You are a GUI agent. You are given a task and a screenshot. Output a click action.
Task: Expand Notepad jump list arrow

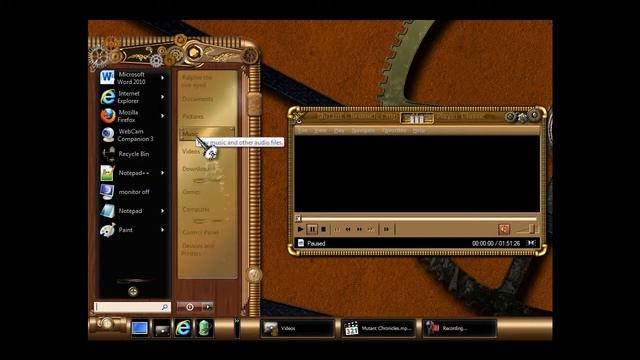(162, 211)
